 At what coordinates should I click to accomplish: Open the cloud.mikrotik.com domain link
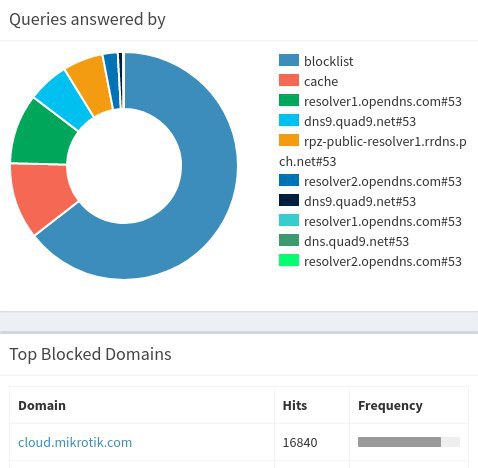75,442
